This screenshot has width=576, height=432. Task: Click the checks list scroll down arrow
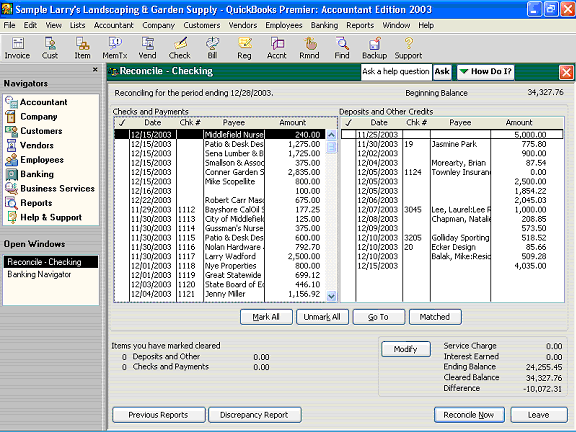coord(331,296)
